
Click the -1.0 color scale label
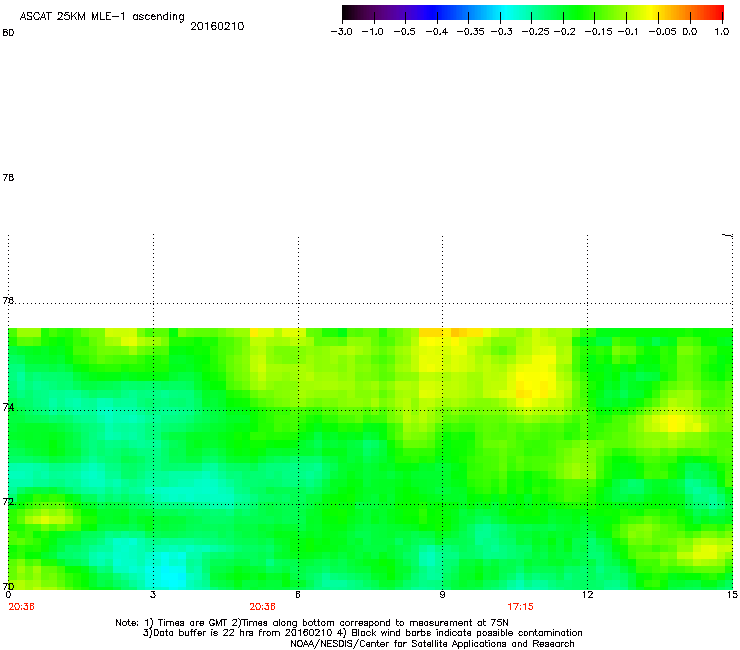(x=373, y=32)
